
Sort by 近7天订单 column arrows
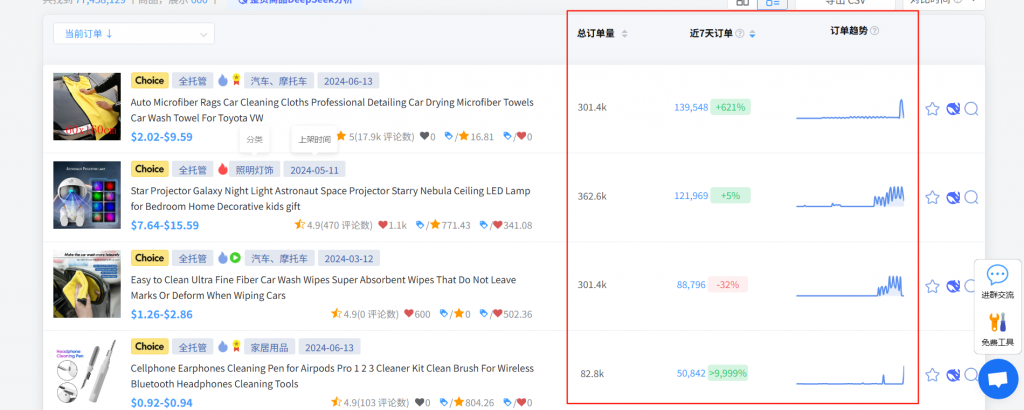pyautogui.click(x=753, y=34)
